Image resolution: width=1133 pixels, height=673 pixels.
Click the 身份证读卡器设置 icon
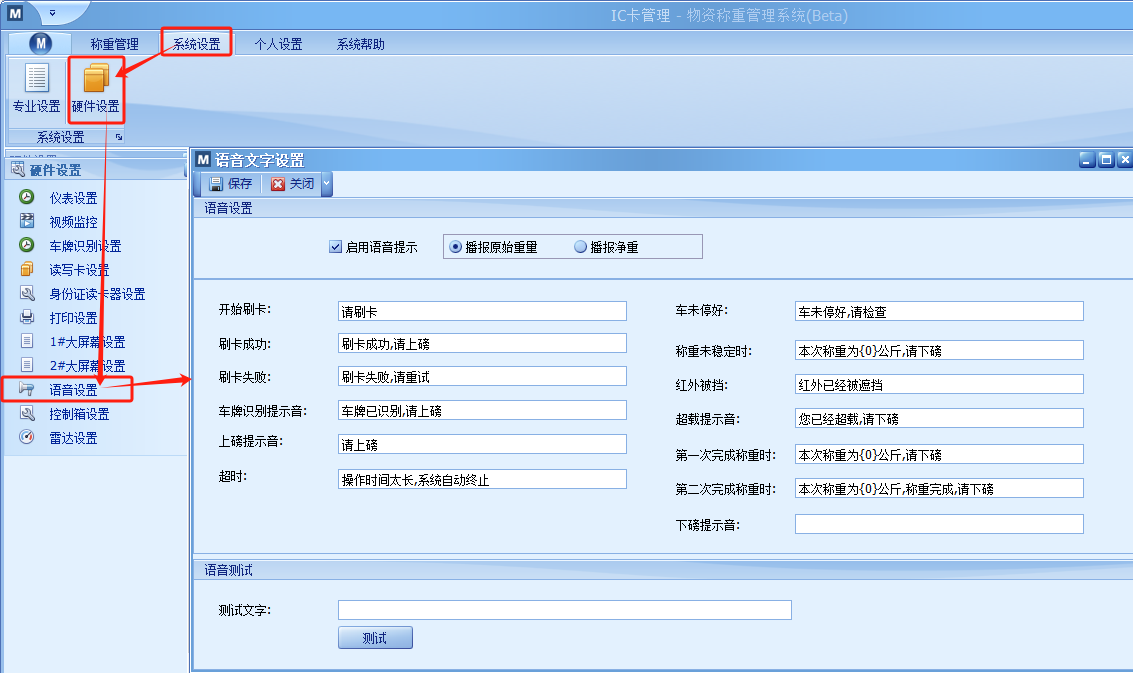click(27, 293)
